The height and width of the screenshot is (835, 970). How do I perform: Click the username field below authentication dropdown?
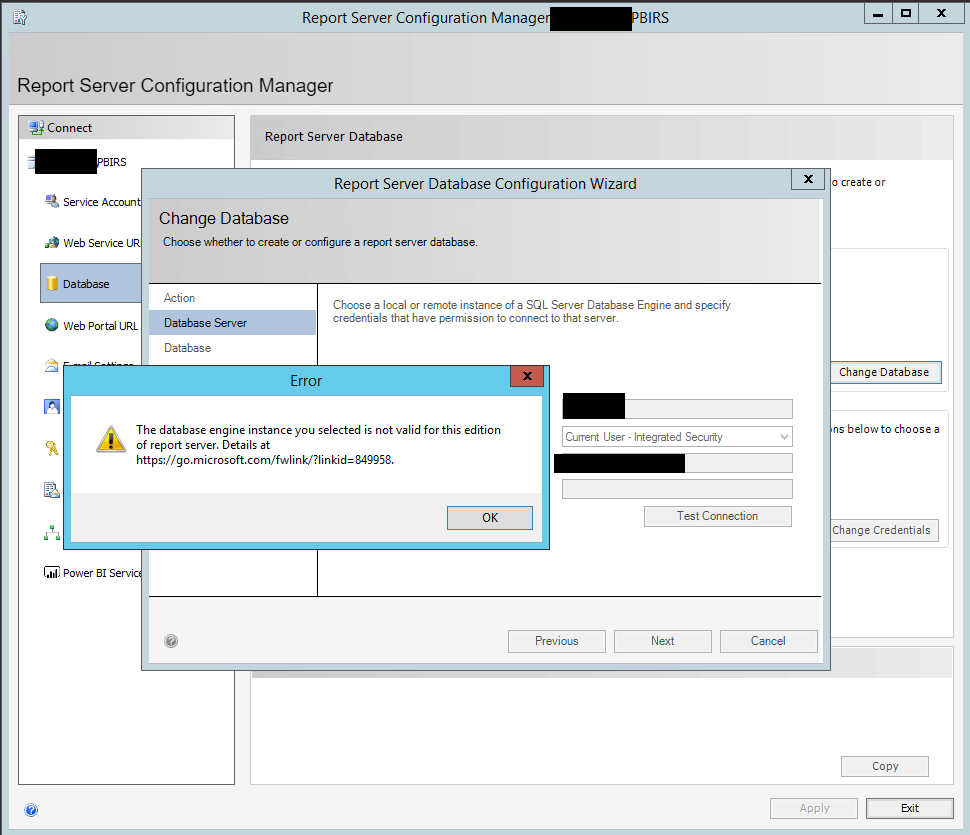[677, 463]
